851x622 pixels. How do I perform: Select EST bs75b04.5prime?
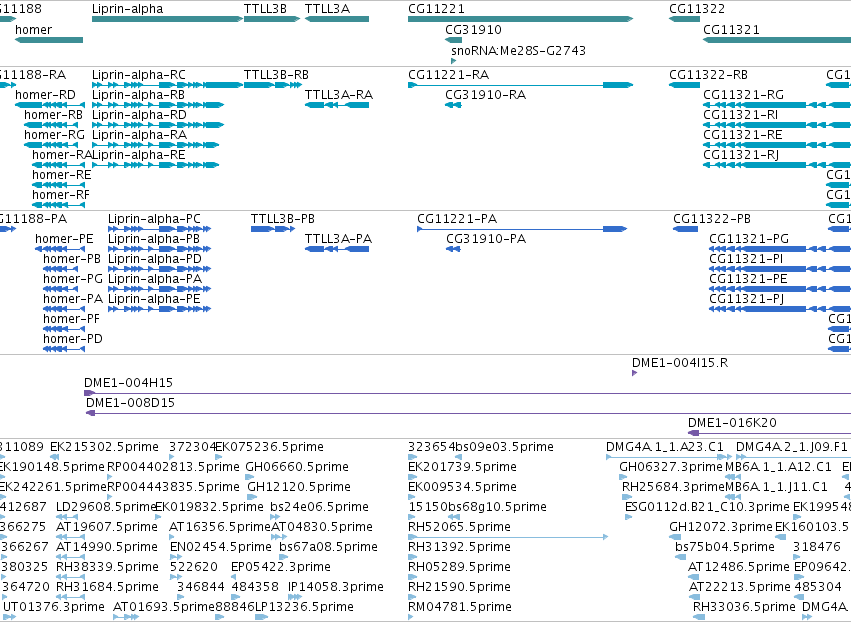coord(725,547)
